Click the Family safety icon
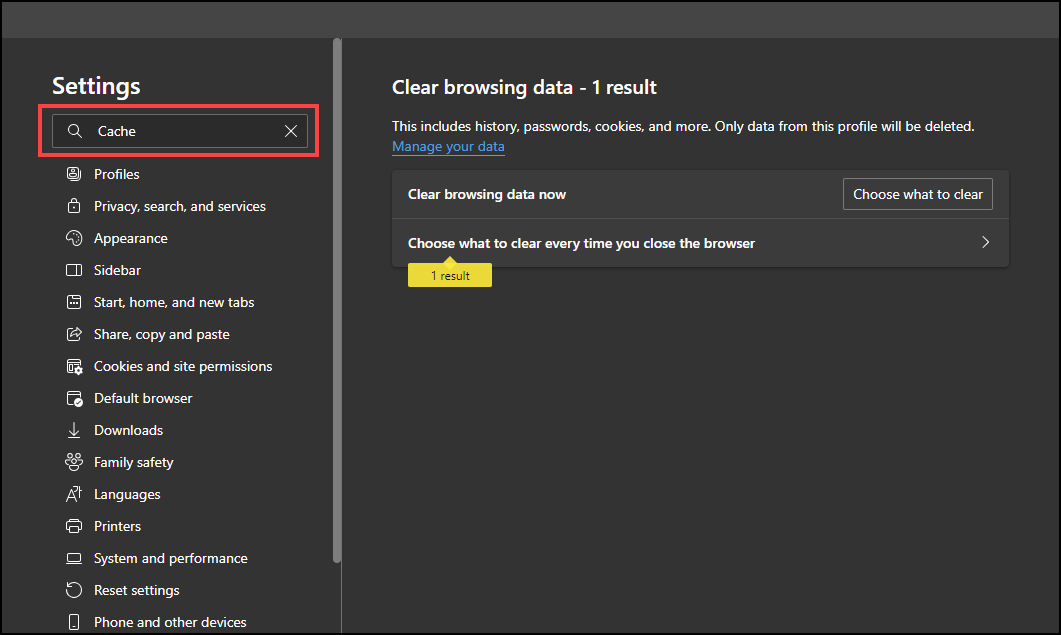The width and height of the screenshot is (1061, 635). point(73,462)
